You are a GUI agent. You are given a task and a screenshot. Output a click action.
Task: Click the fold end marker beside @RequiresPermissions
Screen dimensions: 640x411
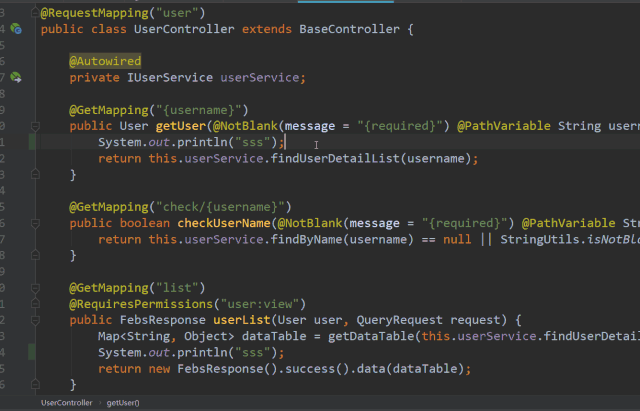tap(35, 304)
